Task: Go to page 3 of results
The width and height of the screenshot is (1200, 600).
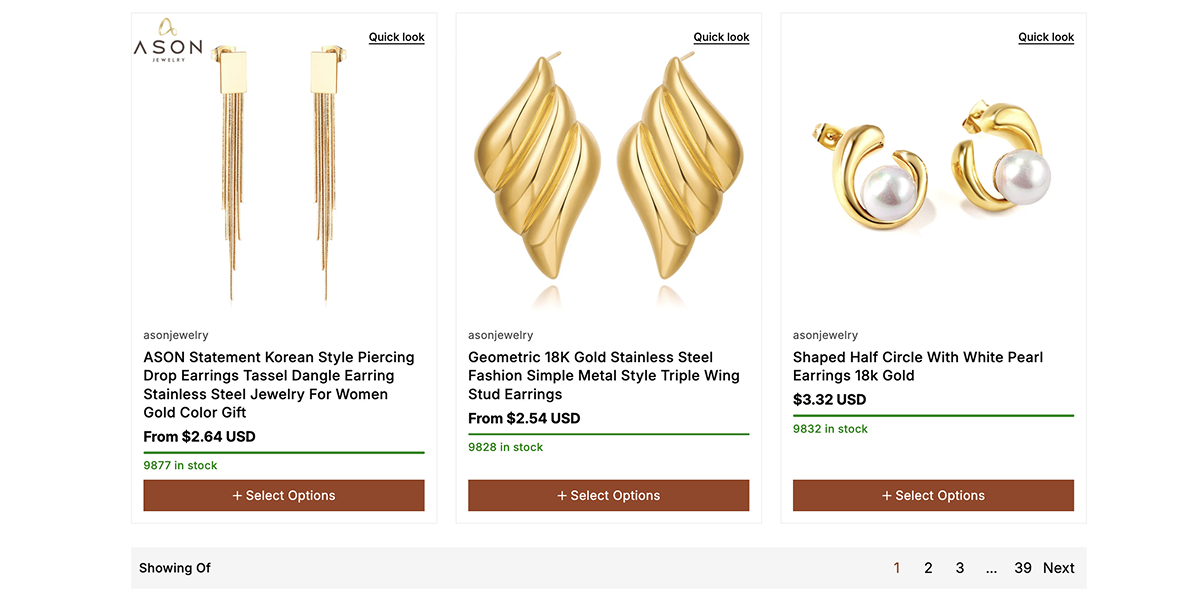Action: pyautogui.click(x=960, y=568)
